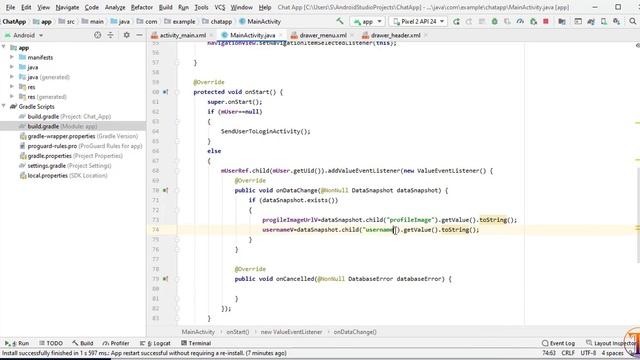This screenshot has height=360, width=640.
Task: Select local.properties file
Action: tap(63, 176)
